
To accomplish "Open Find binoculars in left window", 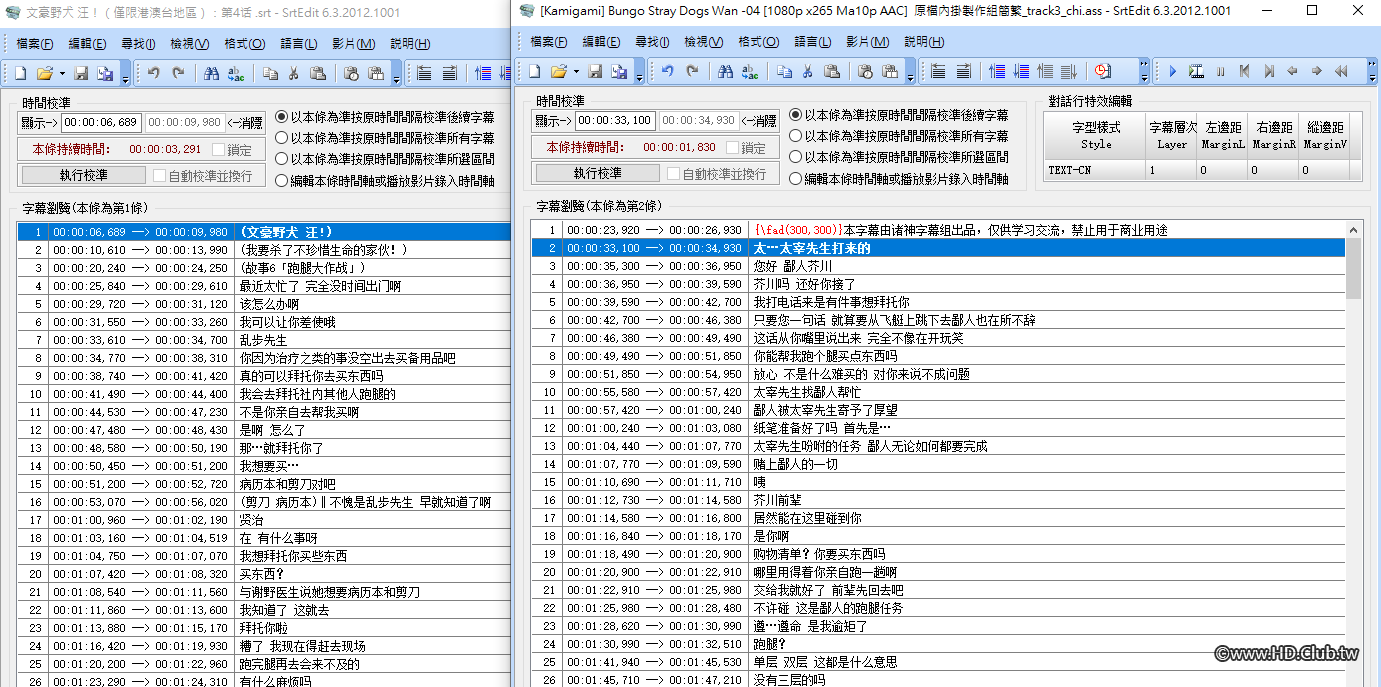I will pos(211,73).
